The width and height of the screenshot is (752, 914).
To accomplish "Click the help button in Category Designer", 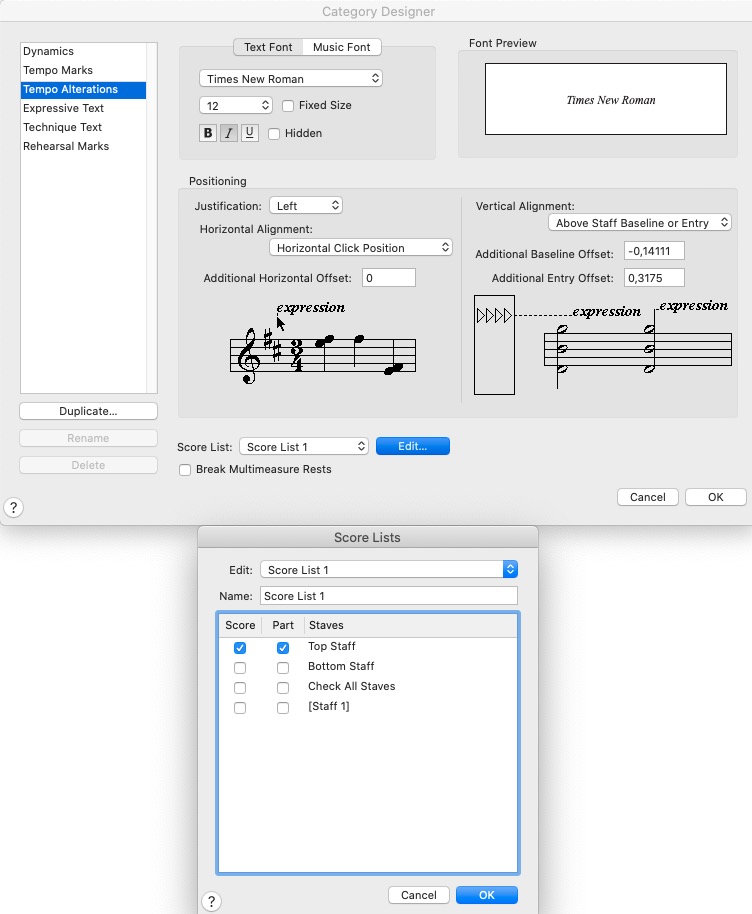I will (14, 507).
